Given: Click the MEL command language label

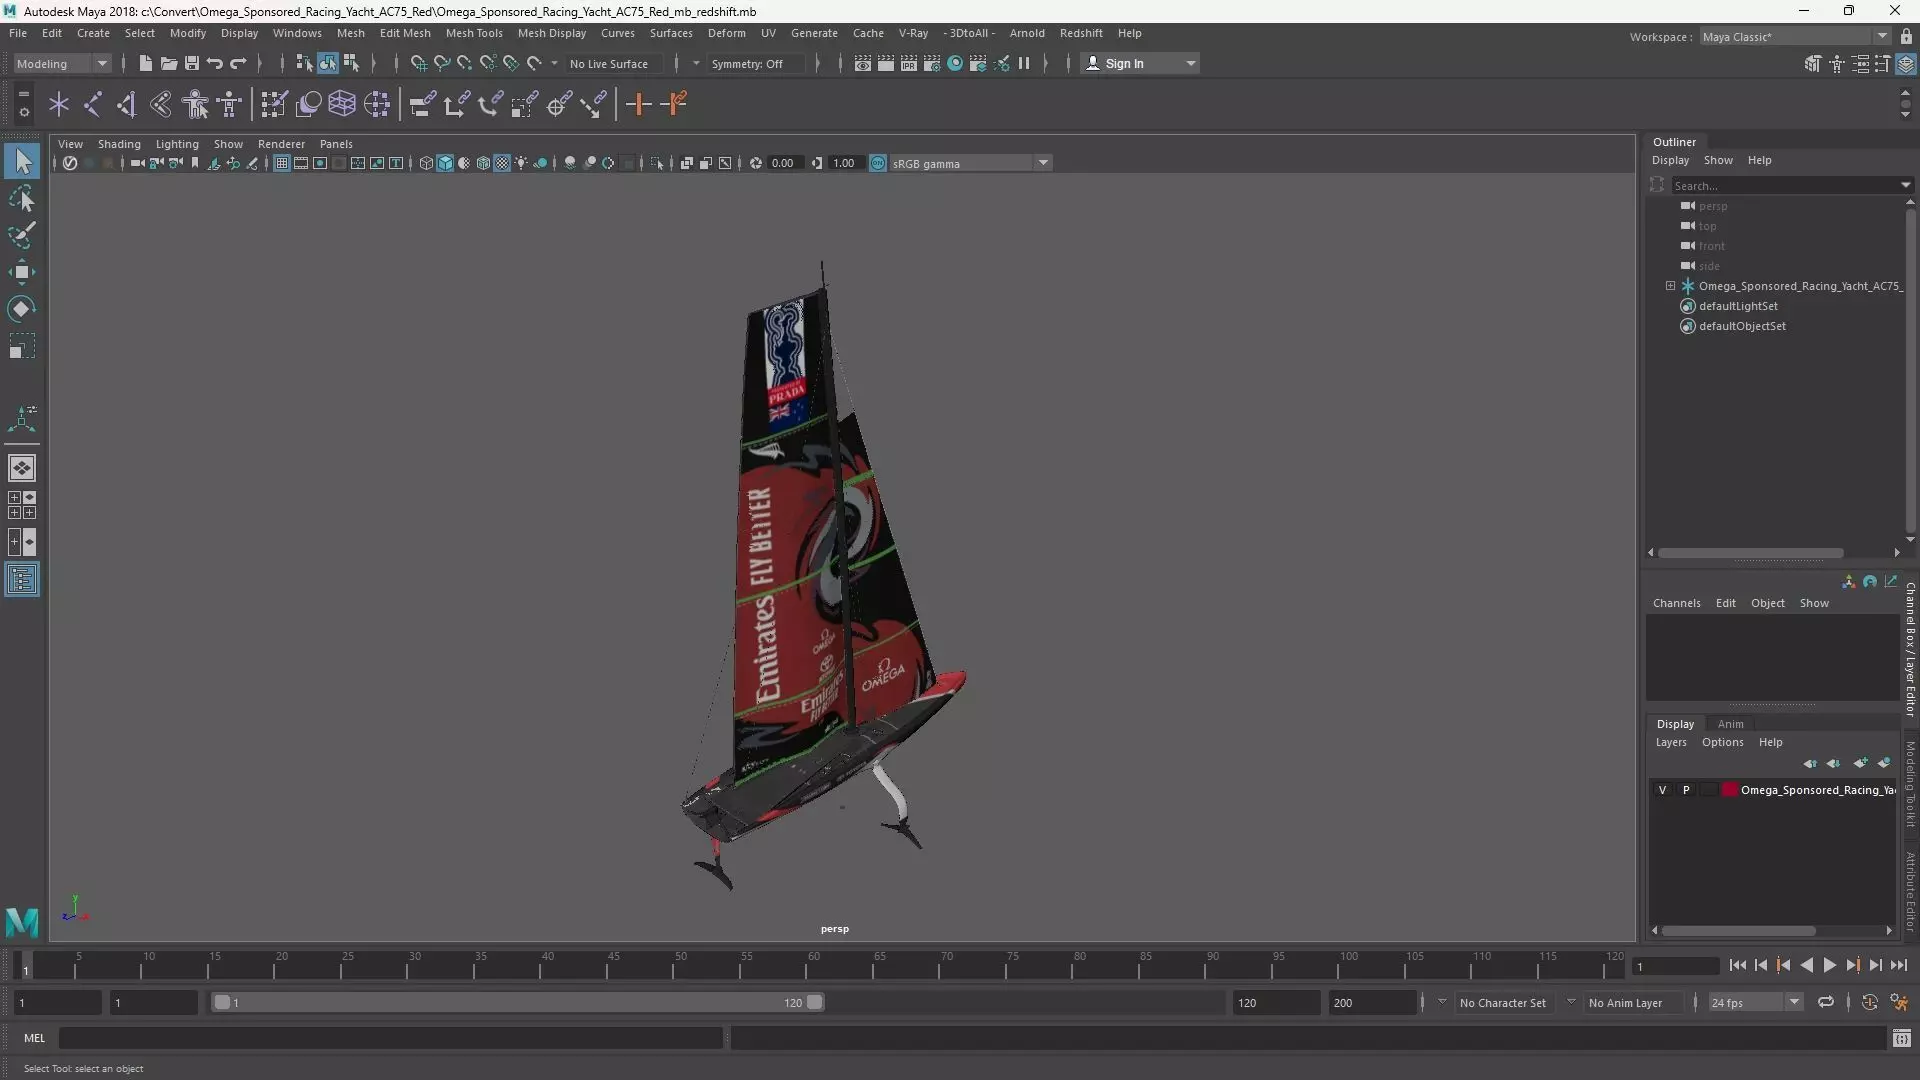Looking at the screenshot, I should click(x=34, y=1038).
